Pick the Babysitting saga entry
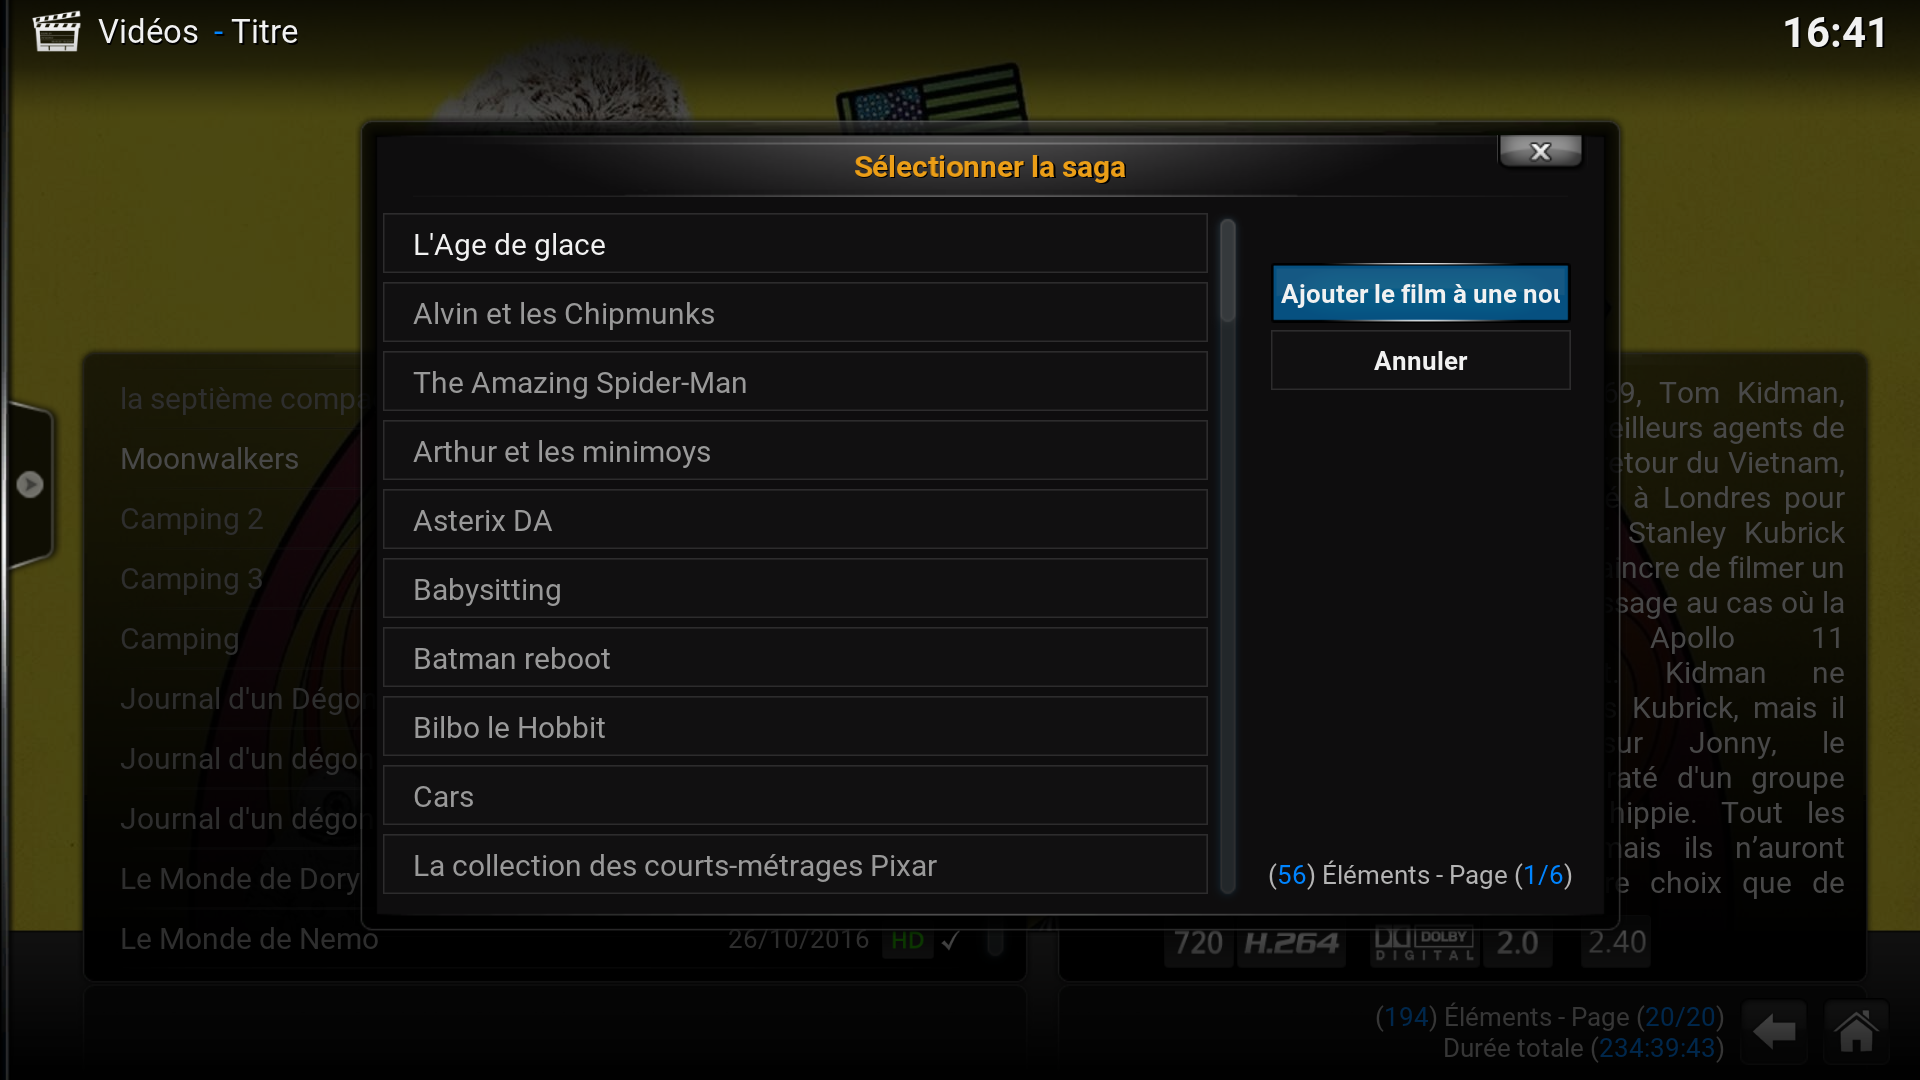Image resolution: width=1920 pixels, height=1080 pixels. click(795, 588)
